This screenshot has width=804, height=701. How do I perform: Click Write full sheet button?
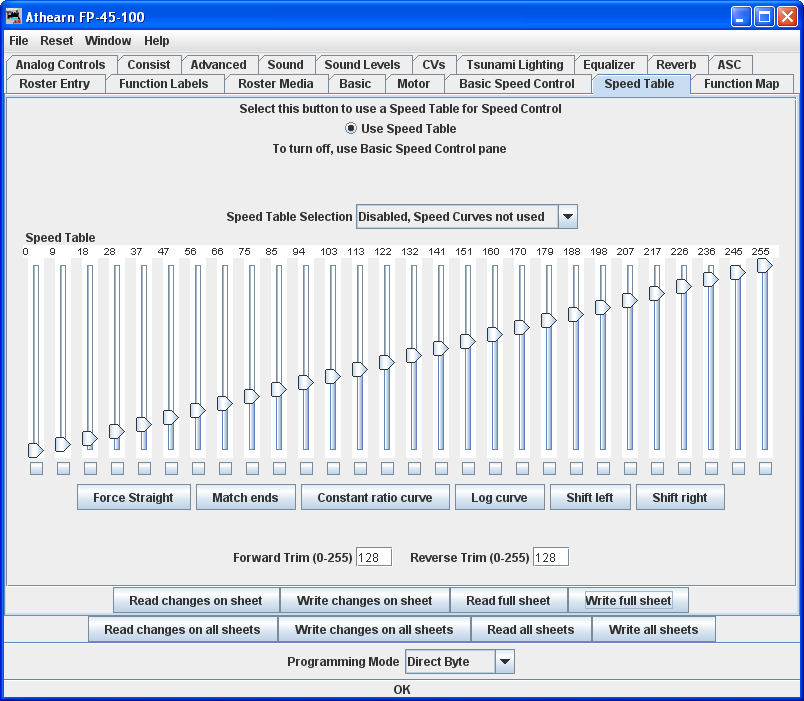[x=628, y=601]
